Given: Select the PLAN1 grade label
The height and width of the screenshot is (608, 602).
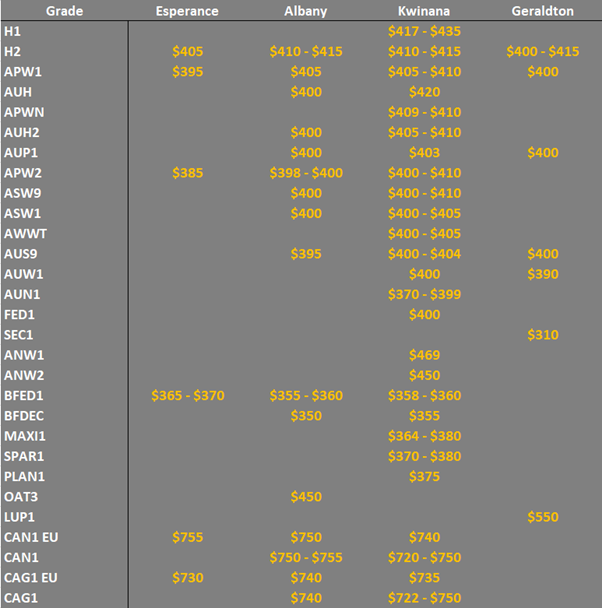Looking at the screenshot, I should coord(24,476).
